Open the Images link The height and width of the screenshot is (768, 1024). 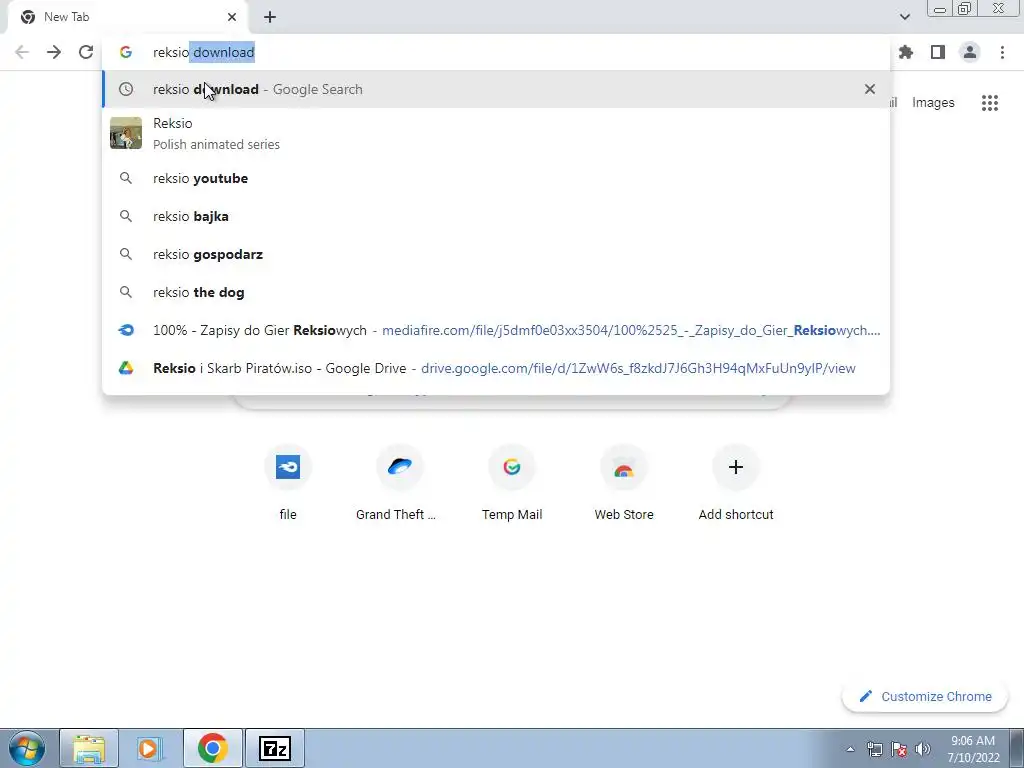(x=933, y=103)
